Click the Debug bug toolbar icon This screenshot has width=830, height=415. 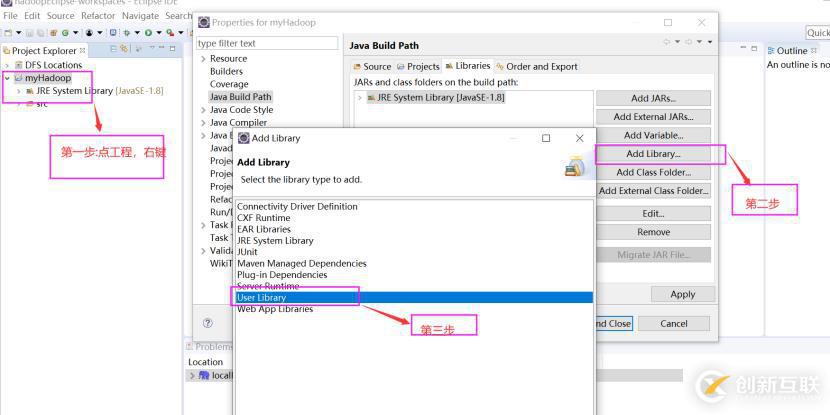coord(127,33)
